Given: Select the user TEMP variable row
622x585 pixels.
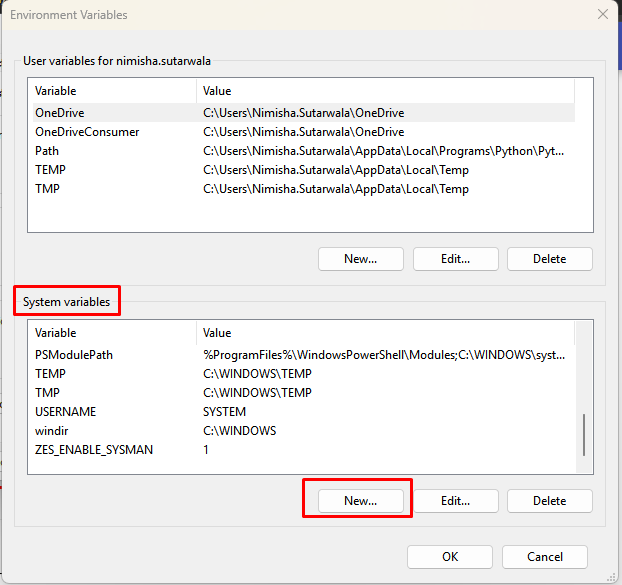Looking at the screenshot, I should tap(50, 170).
